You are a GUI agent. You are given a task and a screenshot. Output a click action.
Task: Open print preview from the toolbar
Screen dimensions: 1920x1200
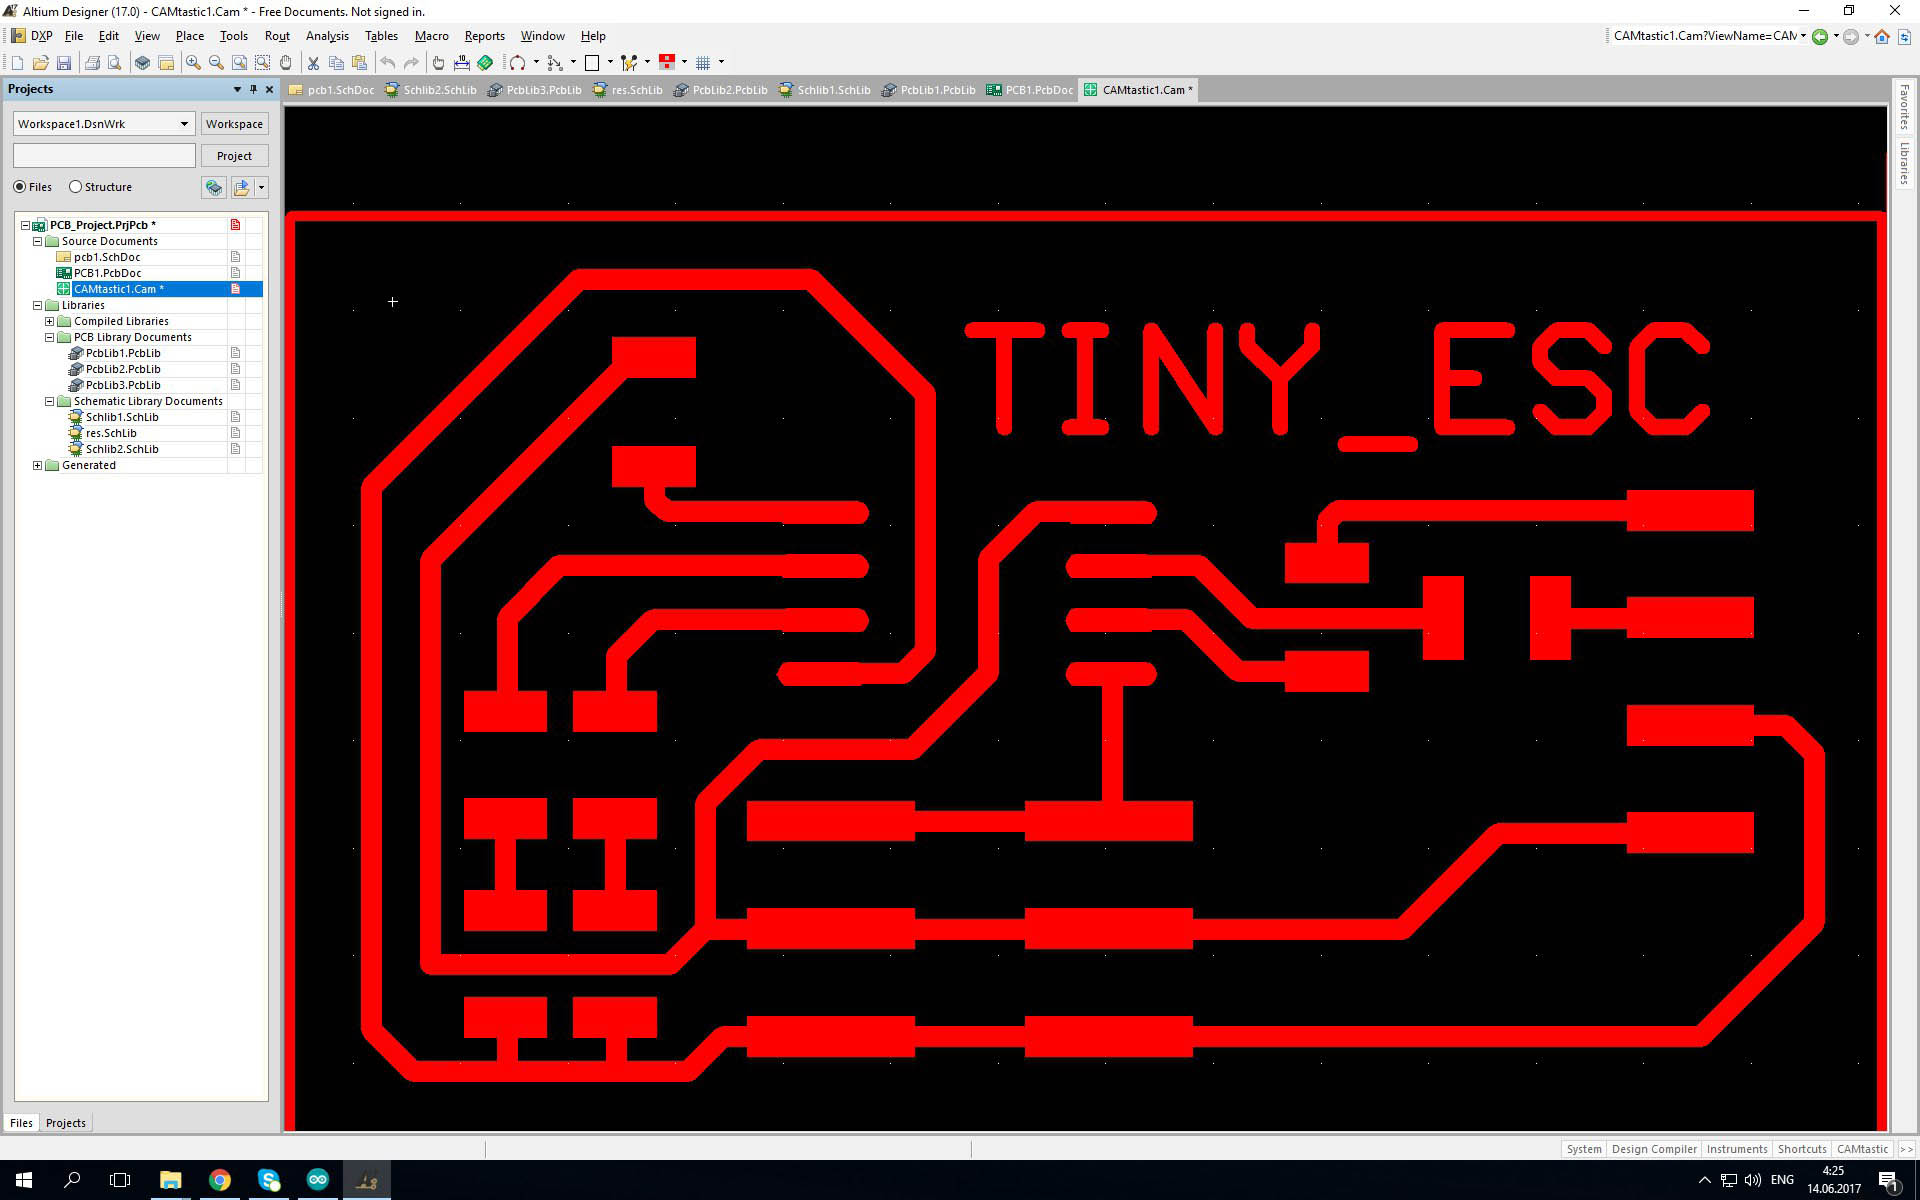tap(115, 63)
